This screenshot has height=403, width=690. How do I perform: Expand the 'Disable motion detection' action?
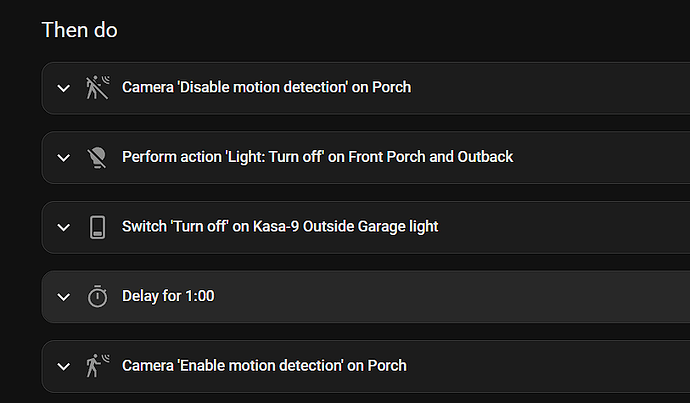[64, 88]
